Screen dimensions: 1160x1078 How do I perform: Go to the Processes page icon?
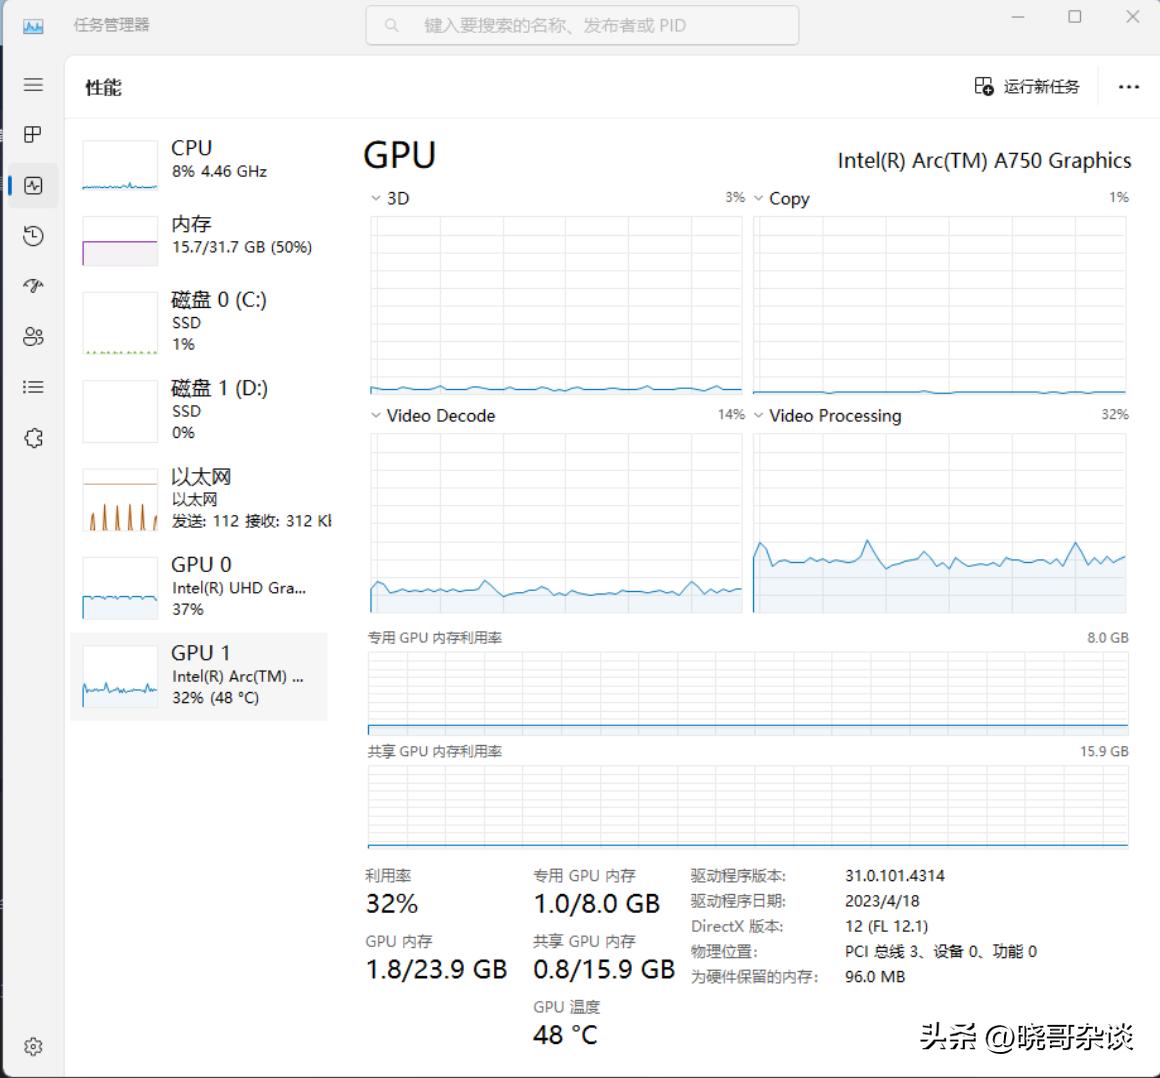(33, 134)
